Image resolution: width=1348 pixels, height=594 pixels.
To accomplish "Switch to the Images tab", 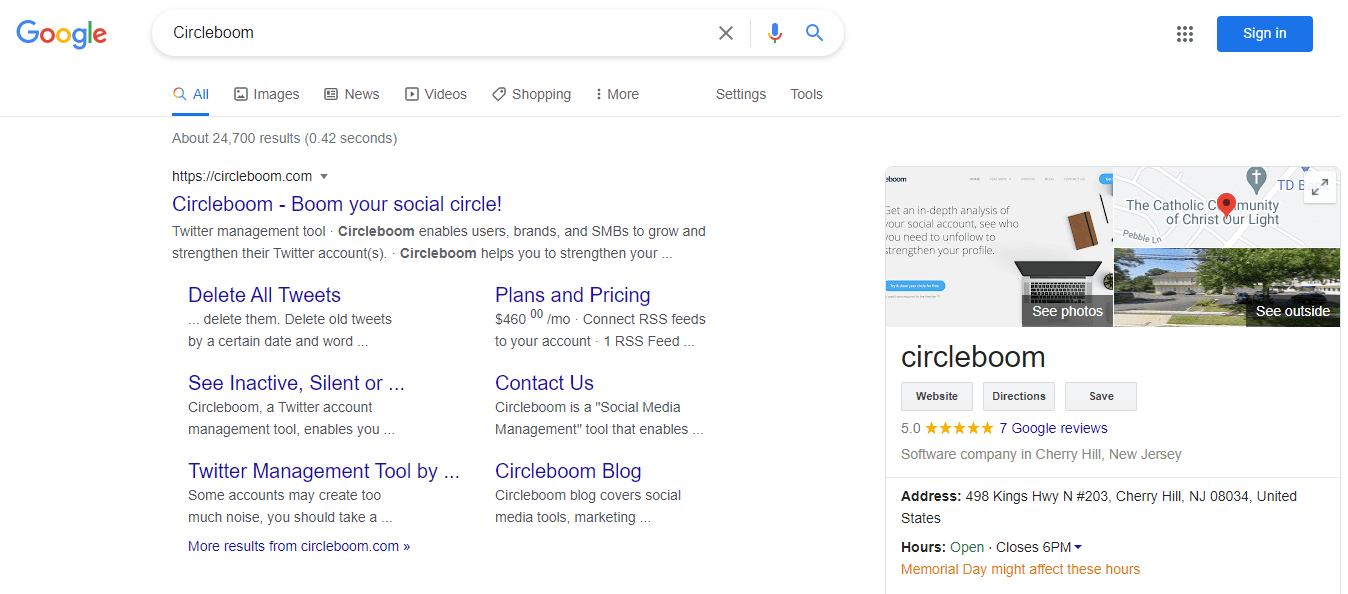I will coord(267,94).
